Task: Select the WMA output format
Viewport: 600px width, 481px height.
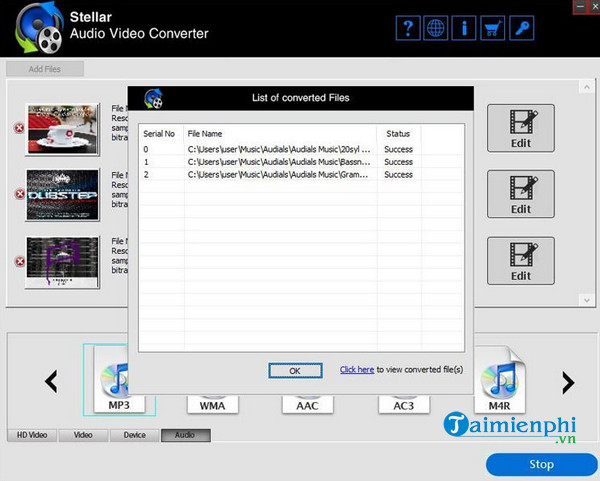Action: coord(212,405)
